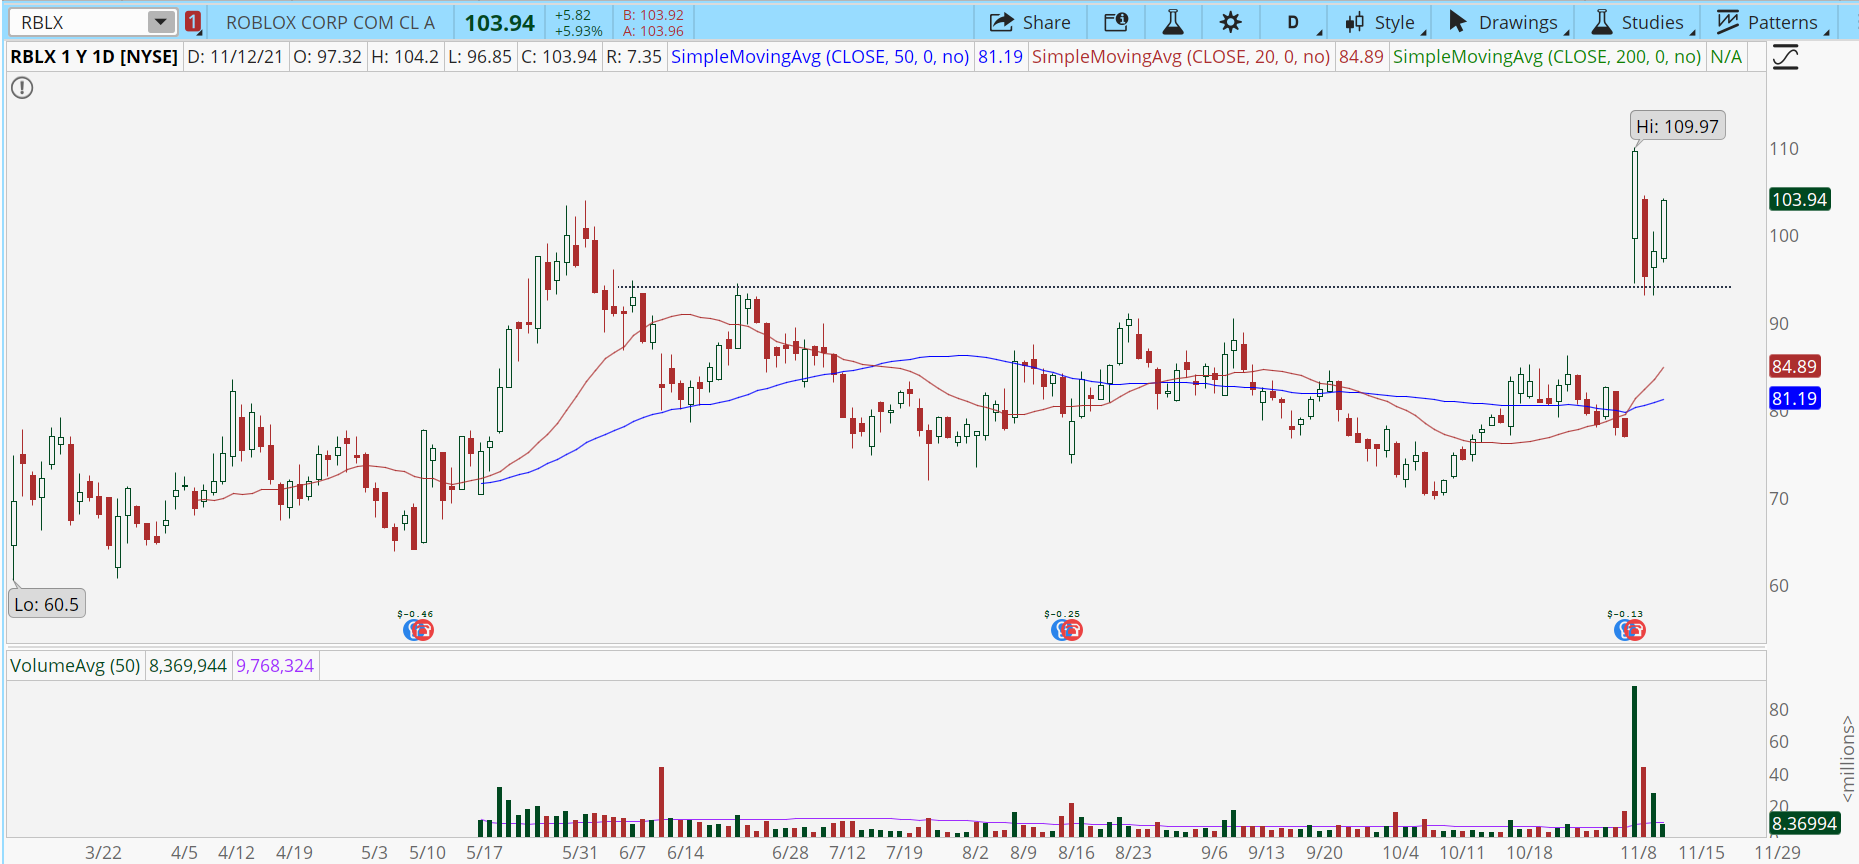Click the earnings event marker near 11/8
The image size is (1859, 864).
coord(1629,629)
